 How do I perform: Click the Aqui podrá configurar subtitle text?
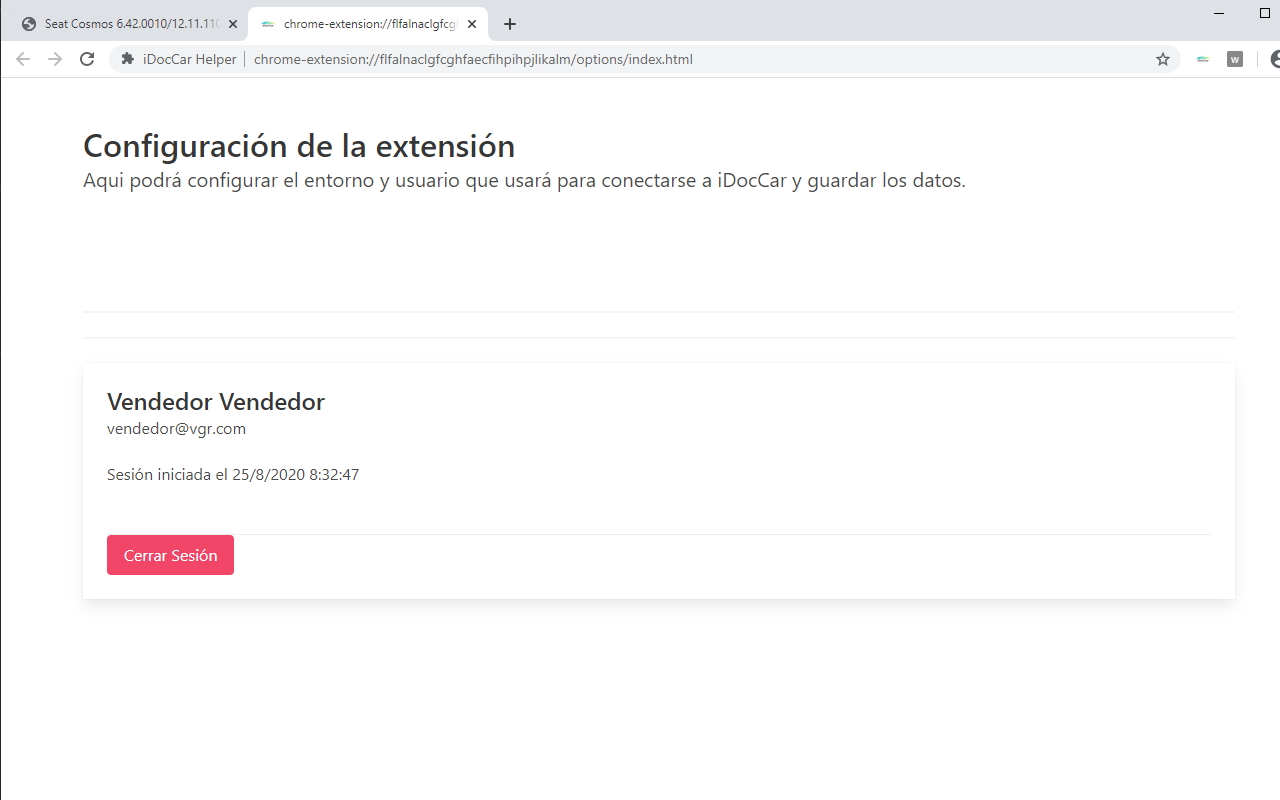coord(524,181)
